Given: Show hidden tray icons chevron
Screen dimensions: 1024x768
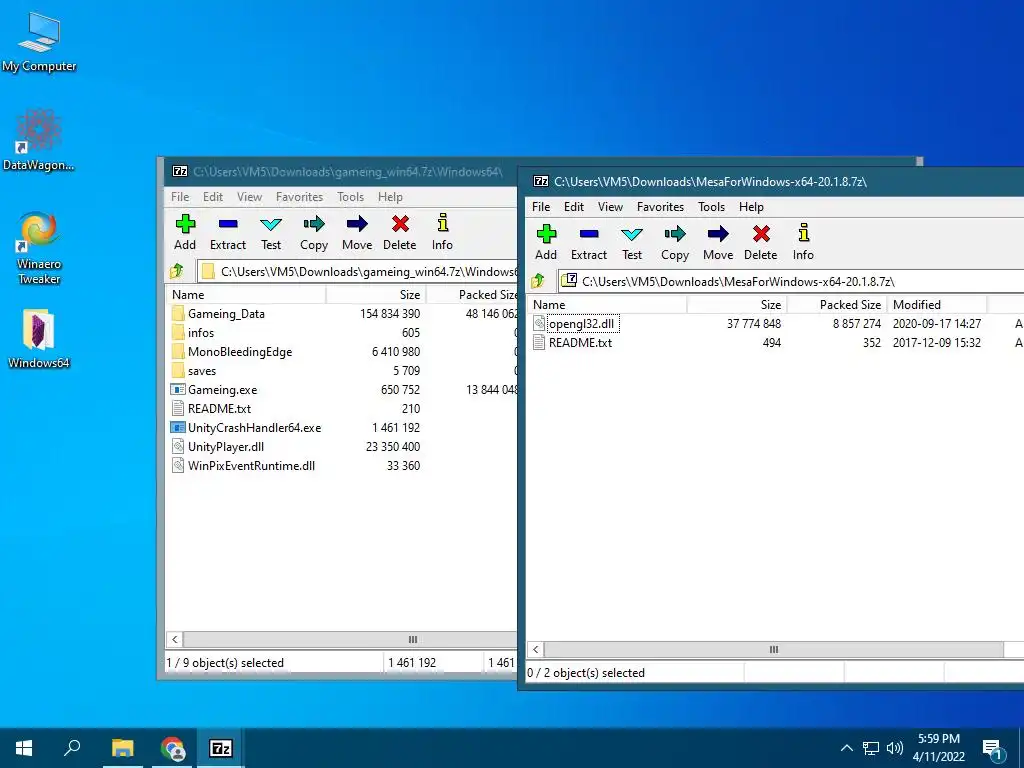Looking at the screenshot, I should coord(846,748).
